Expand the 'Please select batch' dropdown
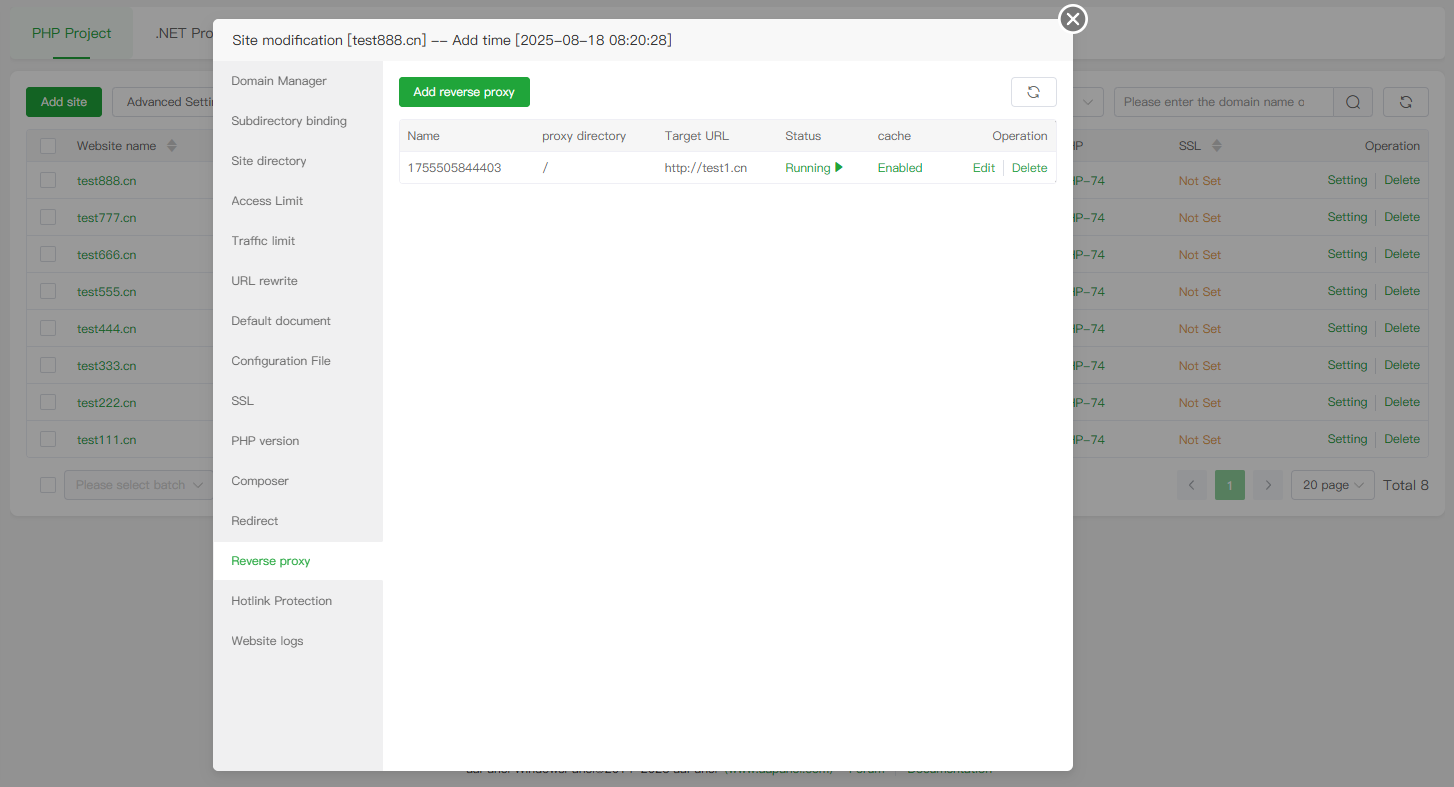Viewport: 1454px width, 787px height. [138, 485]
